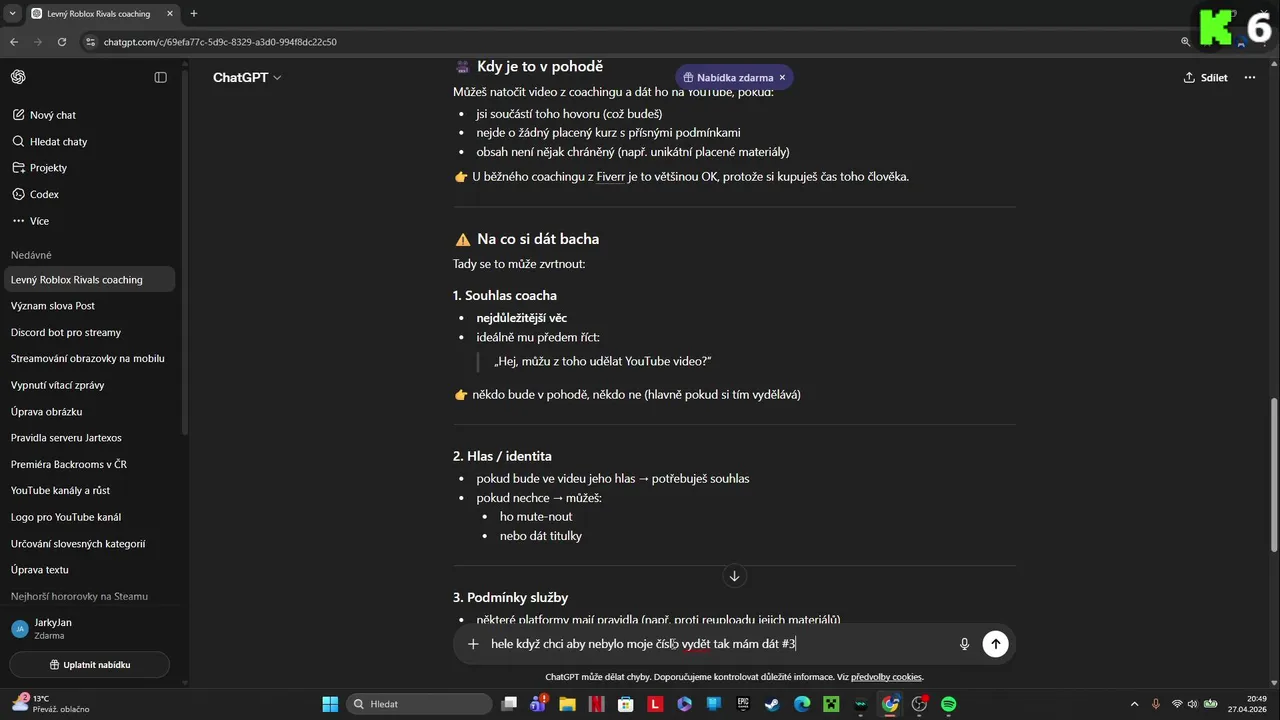The image size is (1280, 720).
Task: Open Steam from taskbar
Action: click(x=772, y=704)
